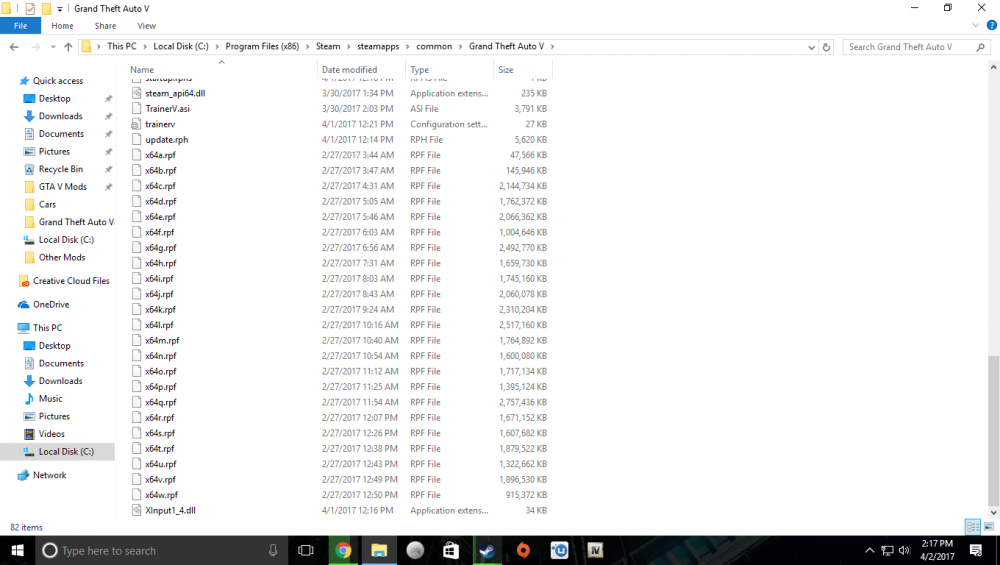Go to Program Files (x86) in the address bar
Image resolution: width=1000 pixels, height=565 pixels.
pyautogui.click(x=262, y=47)
